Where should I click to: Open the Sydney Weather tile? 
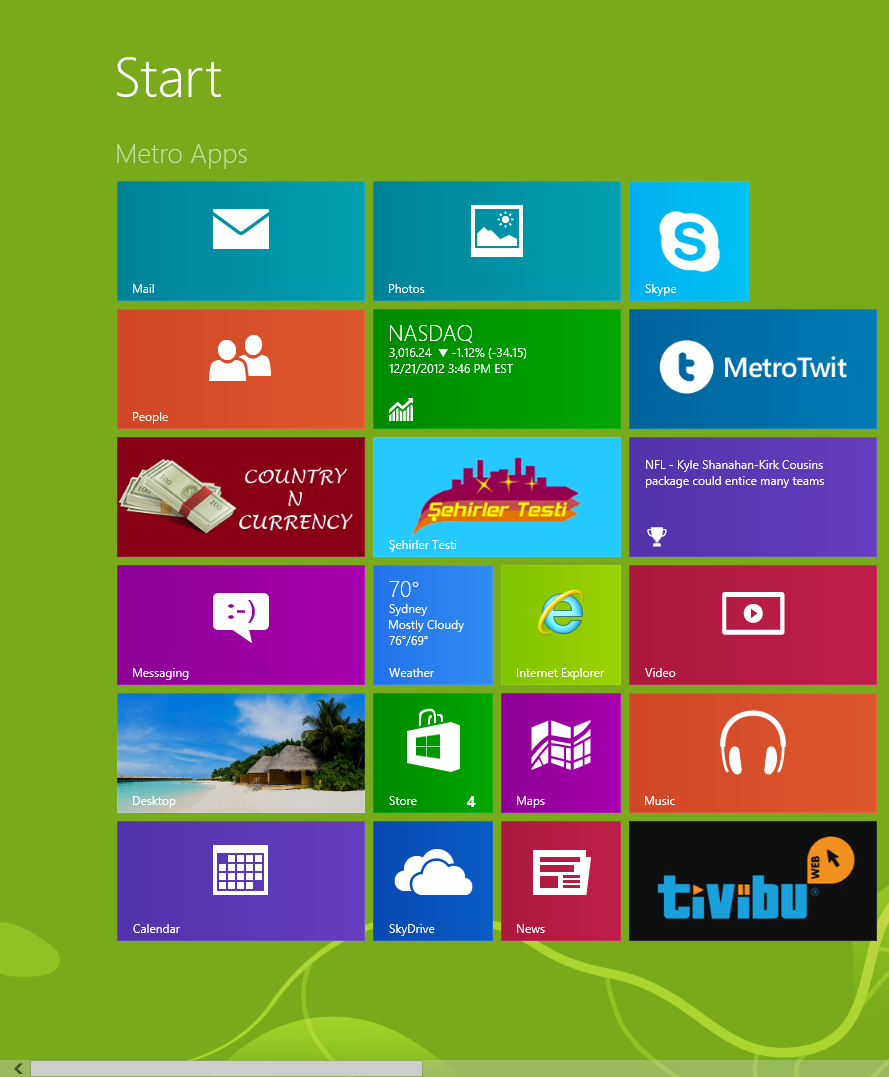pyautogui.click(x=433, y=625)
